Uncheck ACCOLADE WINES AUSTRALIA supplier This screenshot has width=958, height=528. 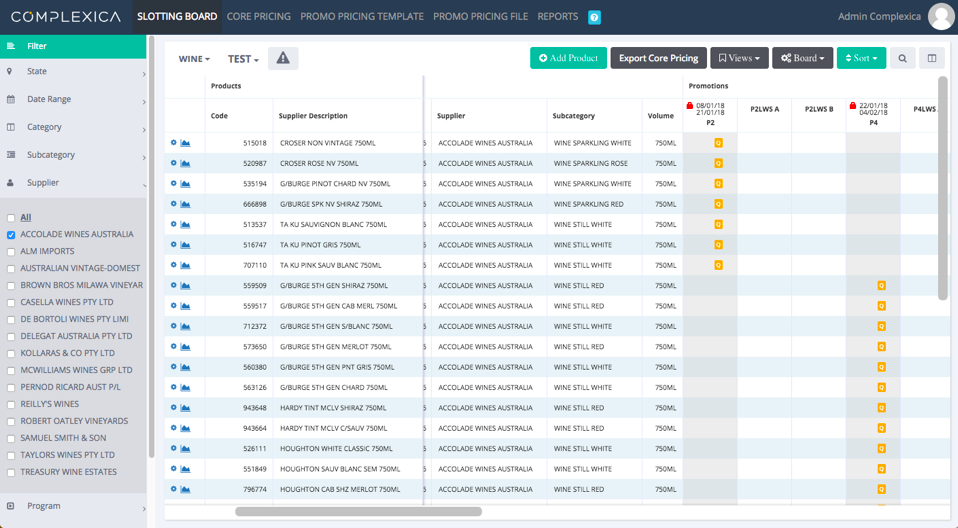[x=11, y=235]
